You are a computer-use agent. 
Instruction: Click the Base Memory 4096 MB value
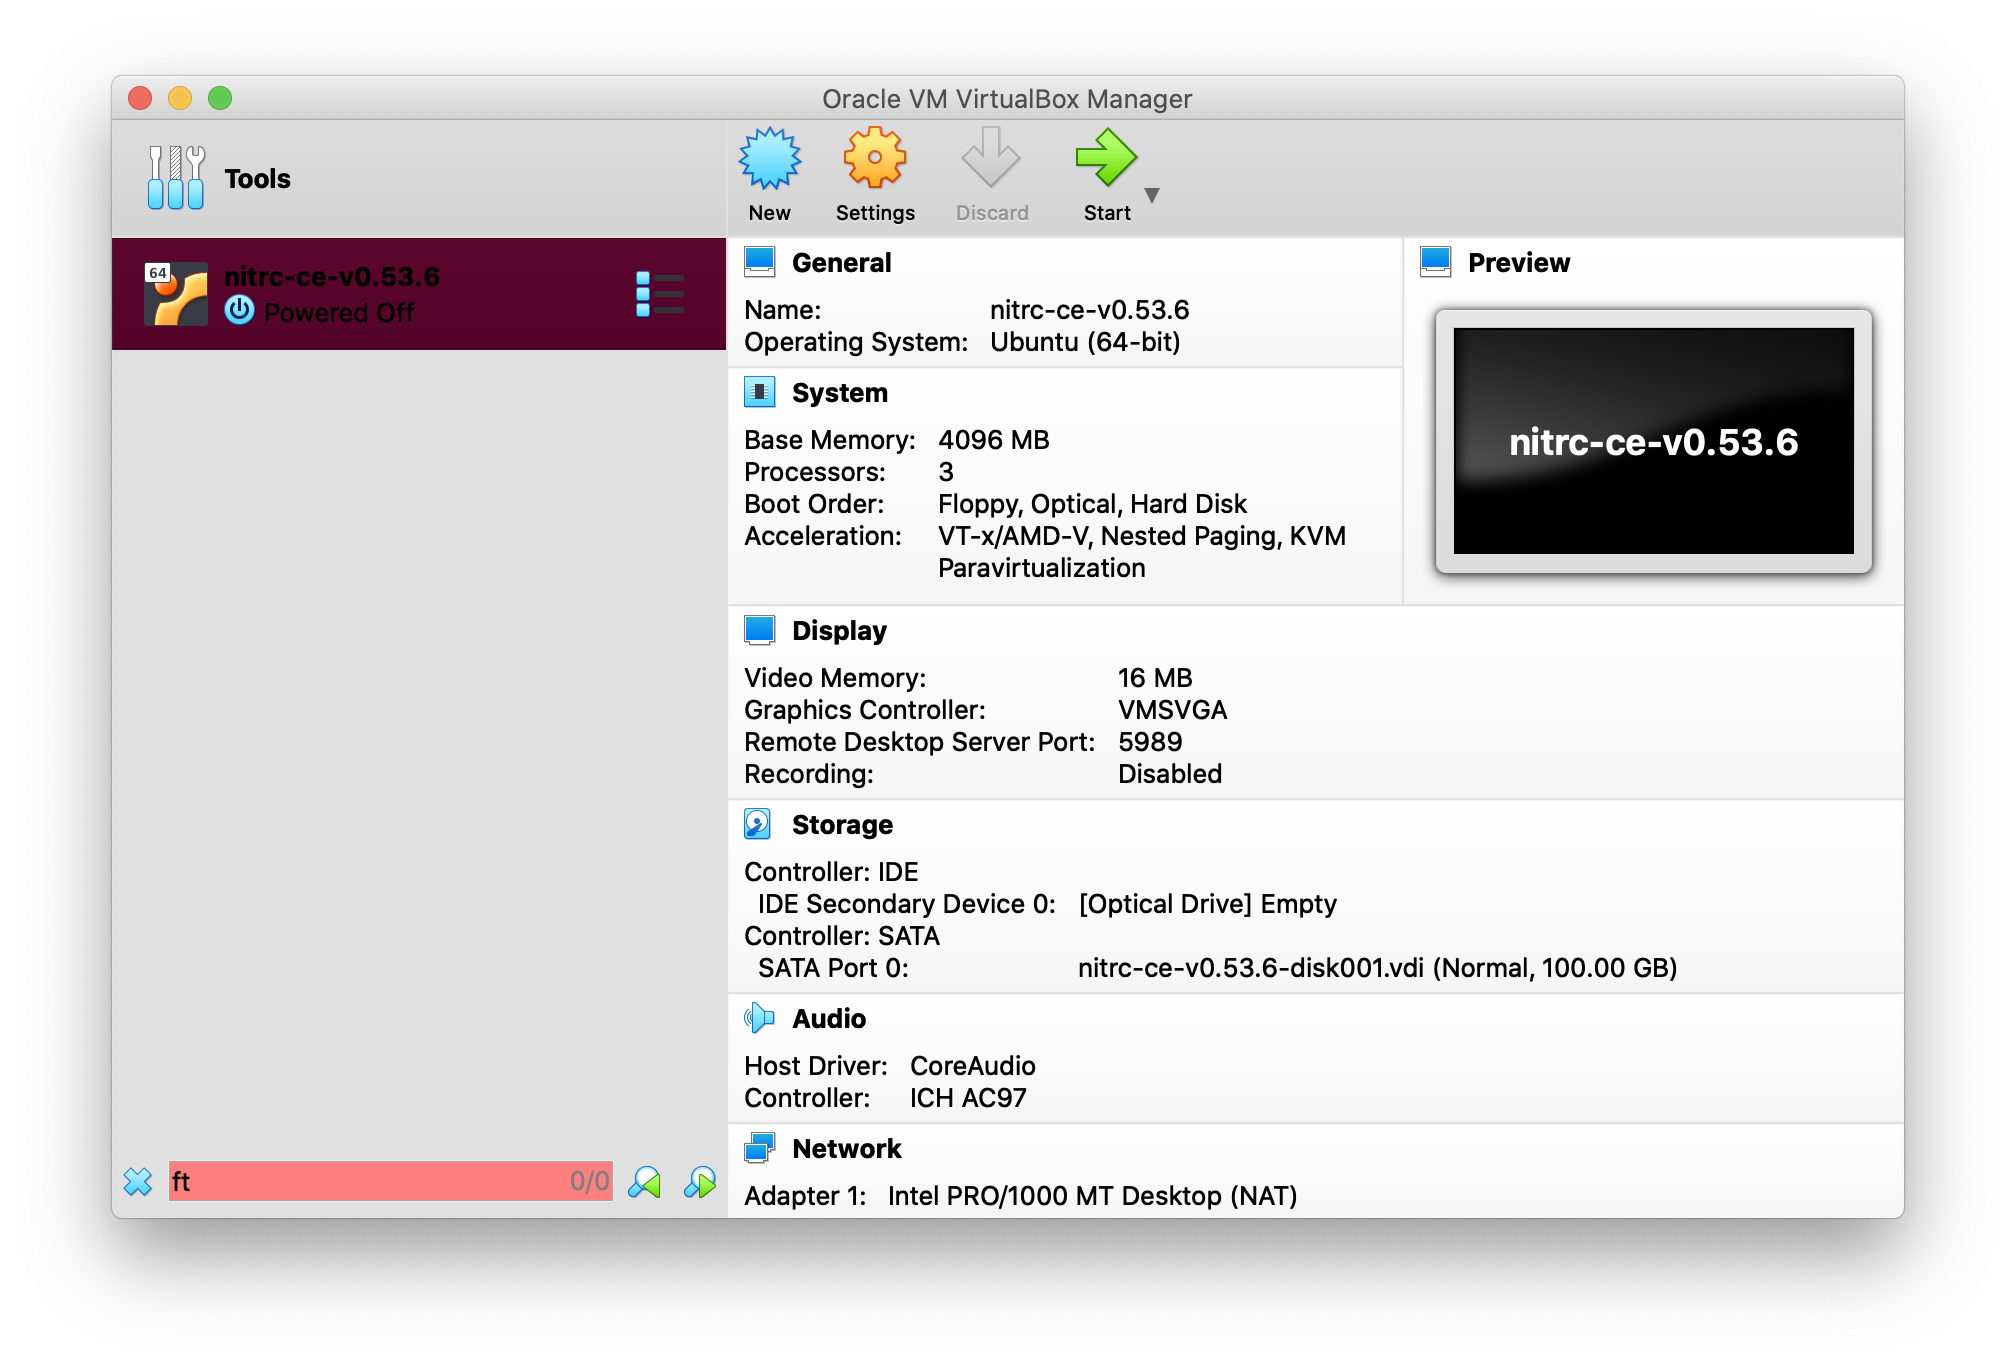coord(993,440)
